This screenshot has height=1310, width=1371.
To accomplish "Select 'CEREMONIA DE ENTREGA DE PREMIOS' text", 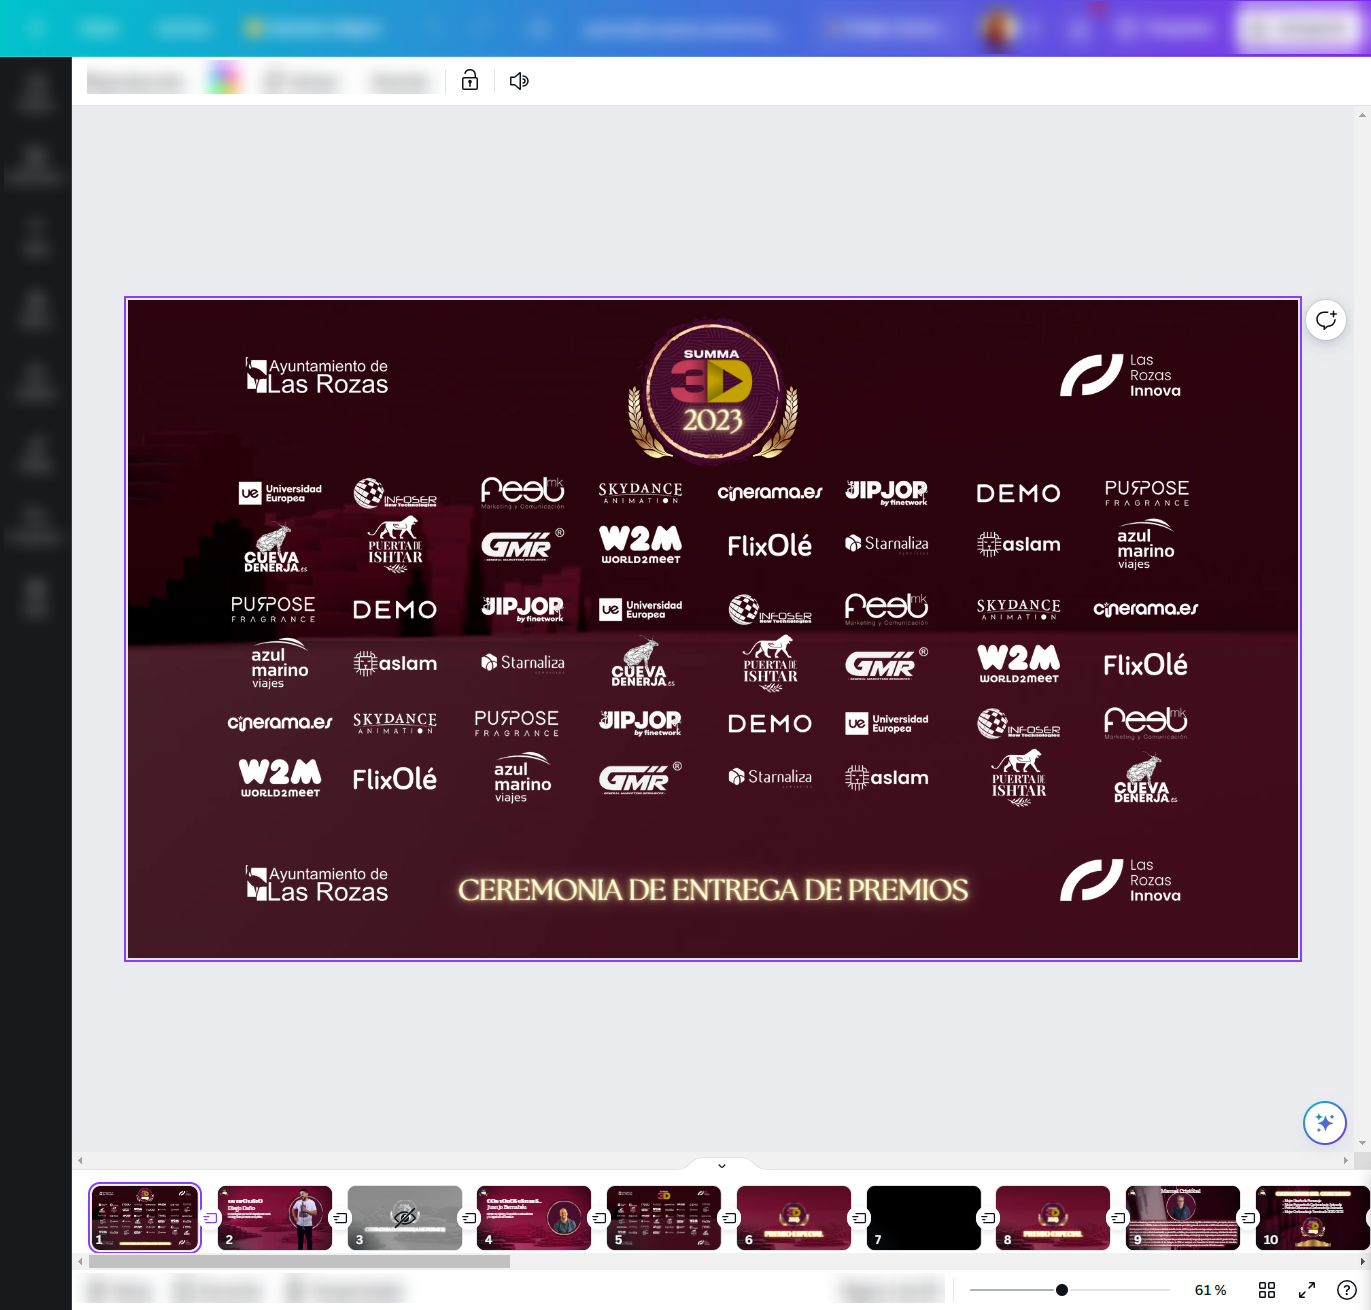I will click(x=713, y=890).
